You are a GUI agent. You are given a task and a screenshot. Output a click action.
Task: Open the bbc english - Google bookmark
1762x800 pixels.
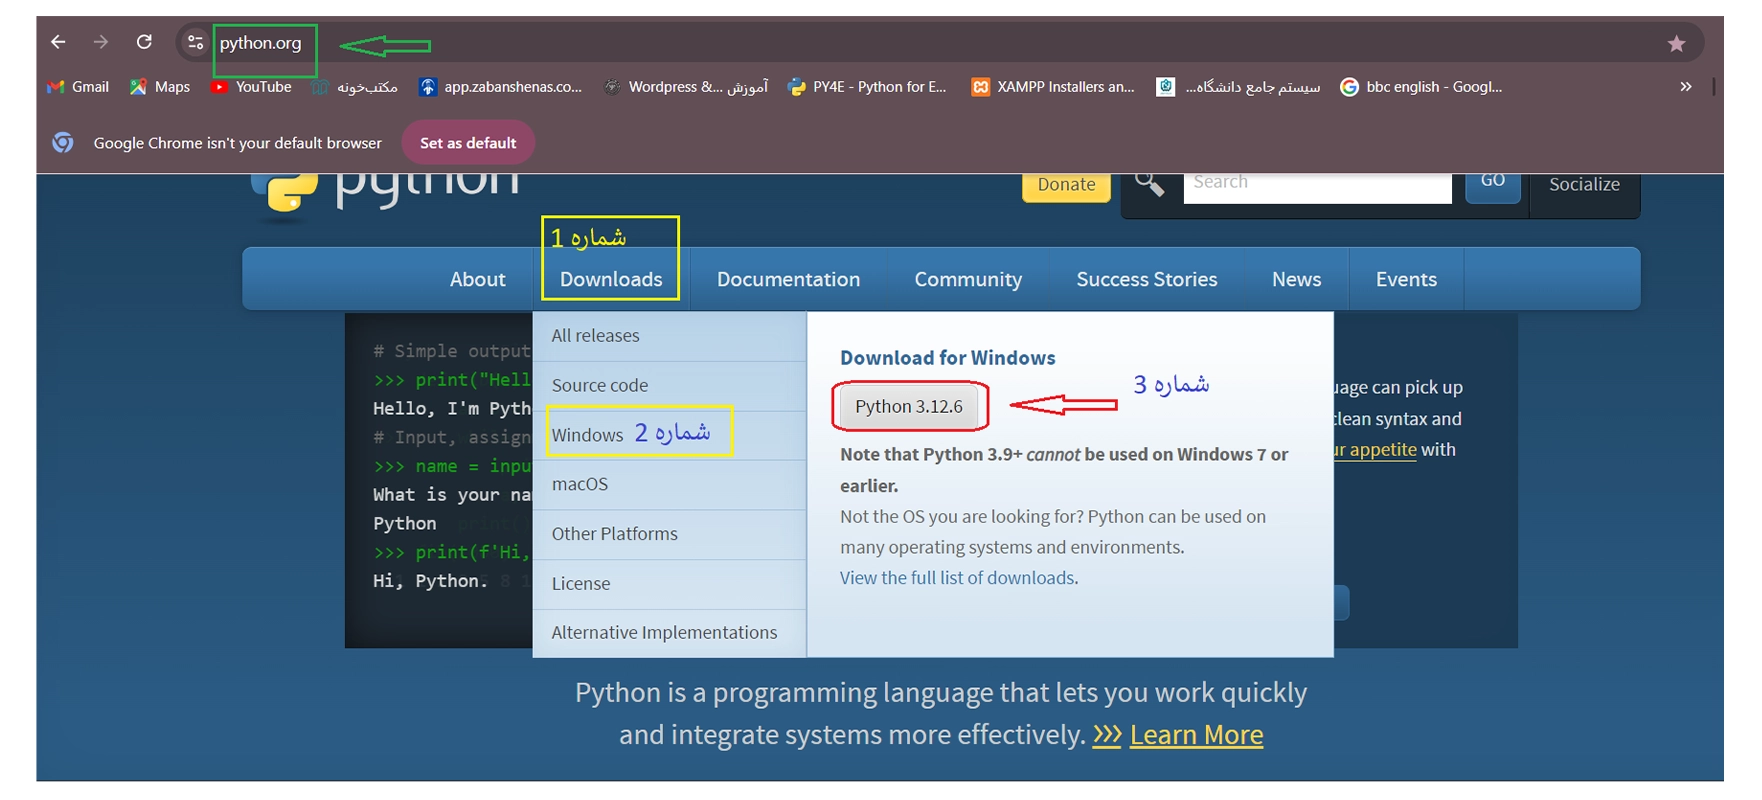point(1421,87)
